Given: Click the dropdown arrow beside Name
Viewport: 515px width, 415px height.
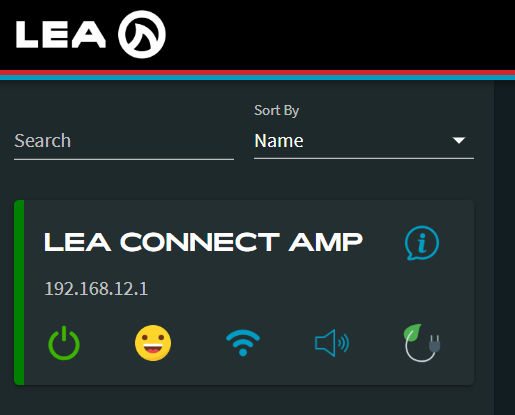Looking at the screenshot, I should tap(459, 140).
